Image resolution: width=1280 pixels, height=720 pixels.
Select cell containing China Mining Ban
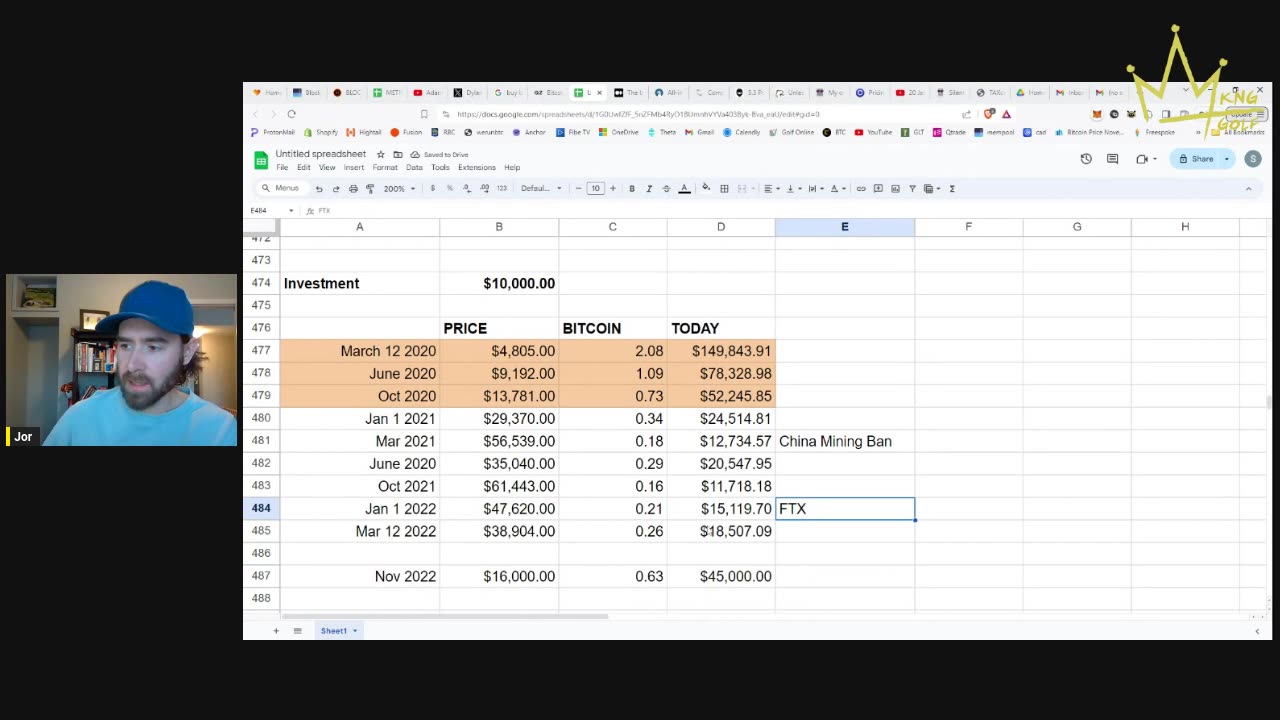[x=844, y=441]
